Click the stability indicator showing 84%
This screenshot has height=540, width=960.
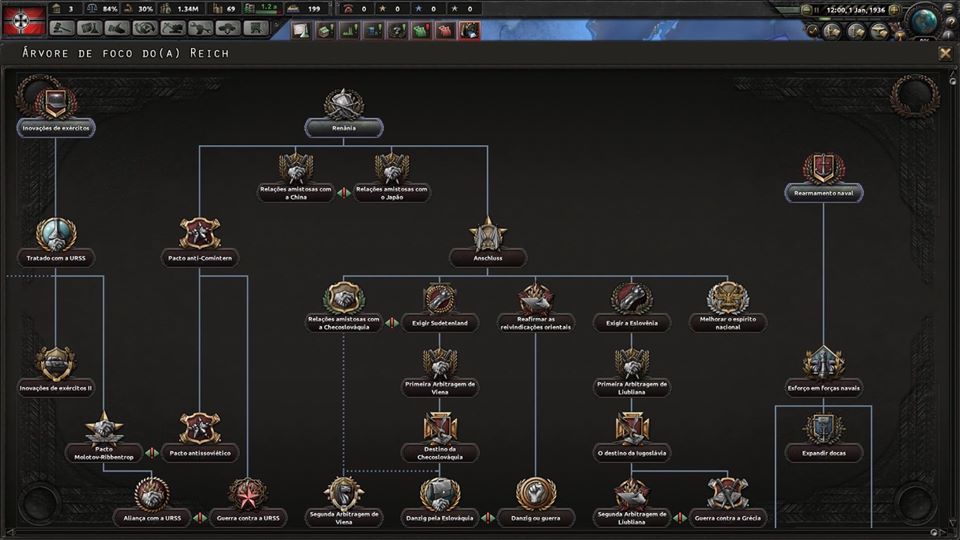pos(102,9)
